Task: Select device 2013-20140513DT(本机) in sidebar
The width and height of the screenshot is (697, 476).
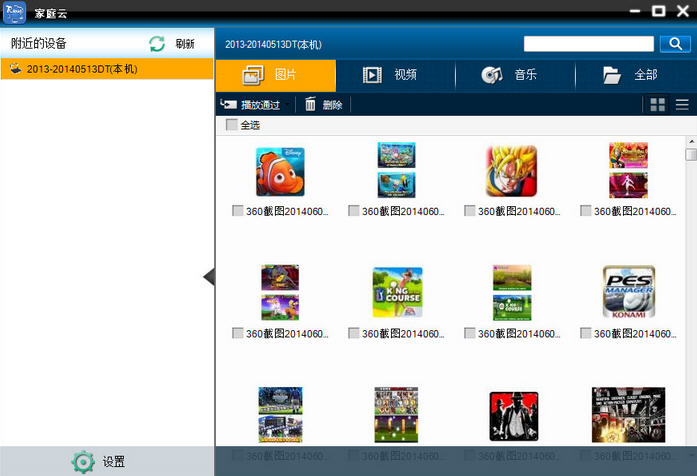Action: tap(107, 69)
